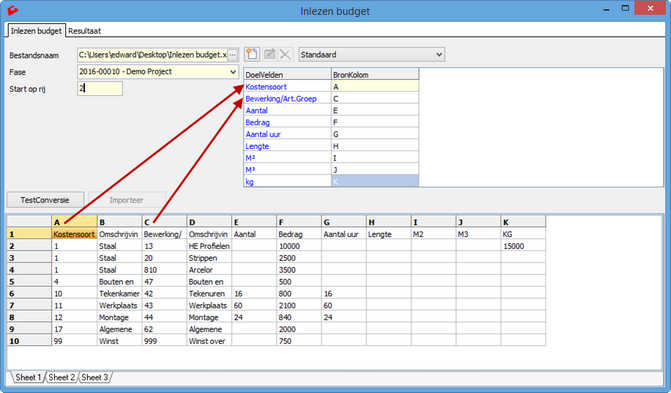Click the cell with value 999
Image resolution: width=671 pixels, height=393 pixels.
(x=164, y=341)
